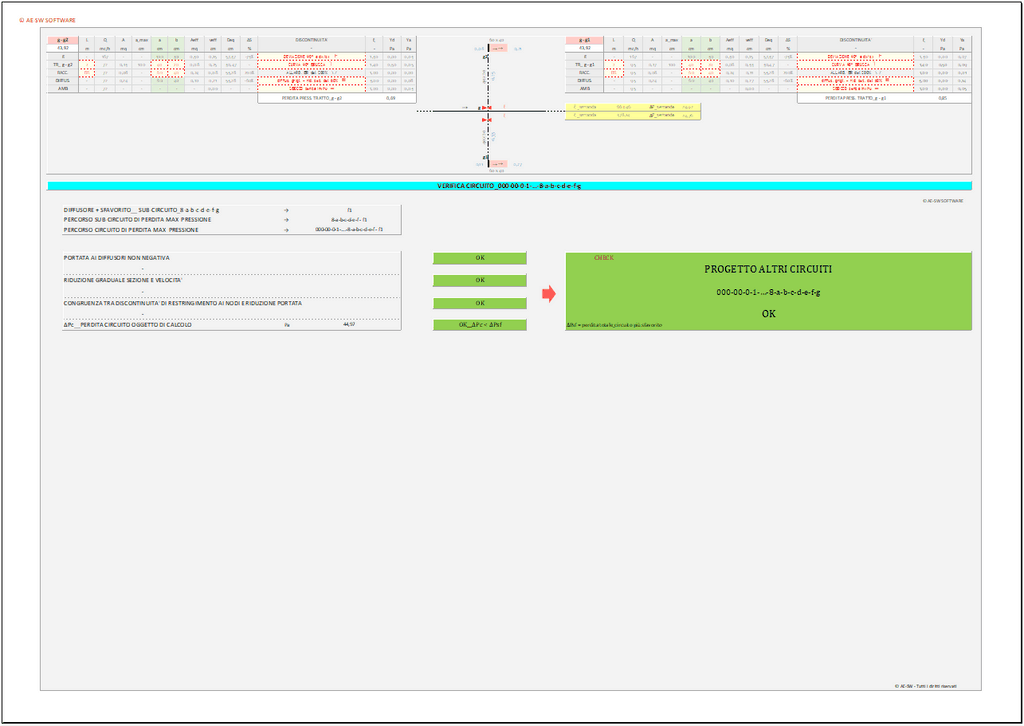Viewport: 1024px width, 726px height.
Task: Select the pink g-g2 header cell
Action: [63, 40]
